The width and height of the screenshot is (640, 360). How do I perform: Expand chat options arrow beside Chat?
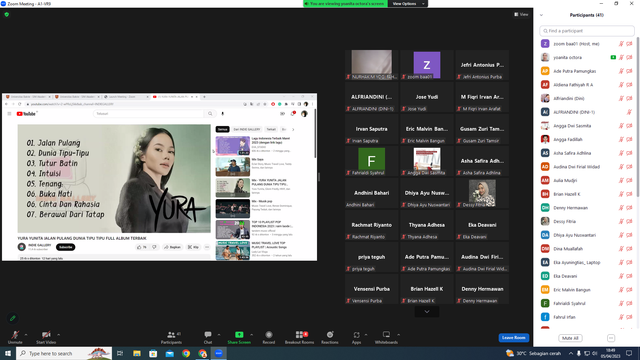(219, 335)
